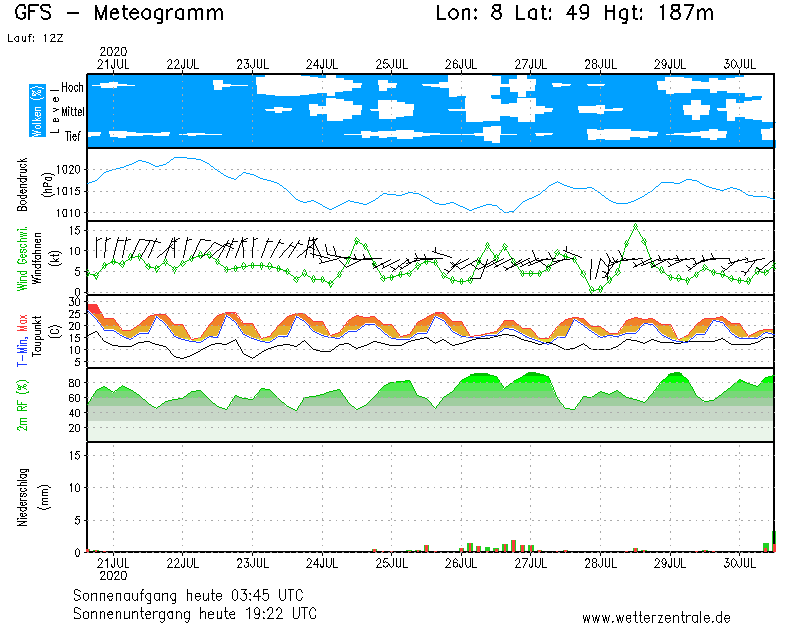
Task: Click the "T-Min, Max" temperature label
Action: [22, 340]
